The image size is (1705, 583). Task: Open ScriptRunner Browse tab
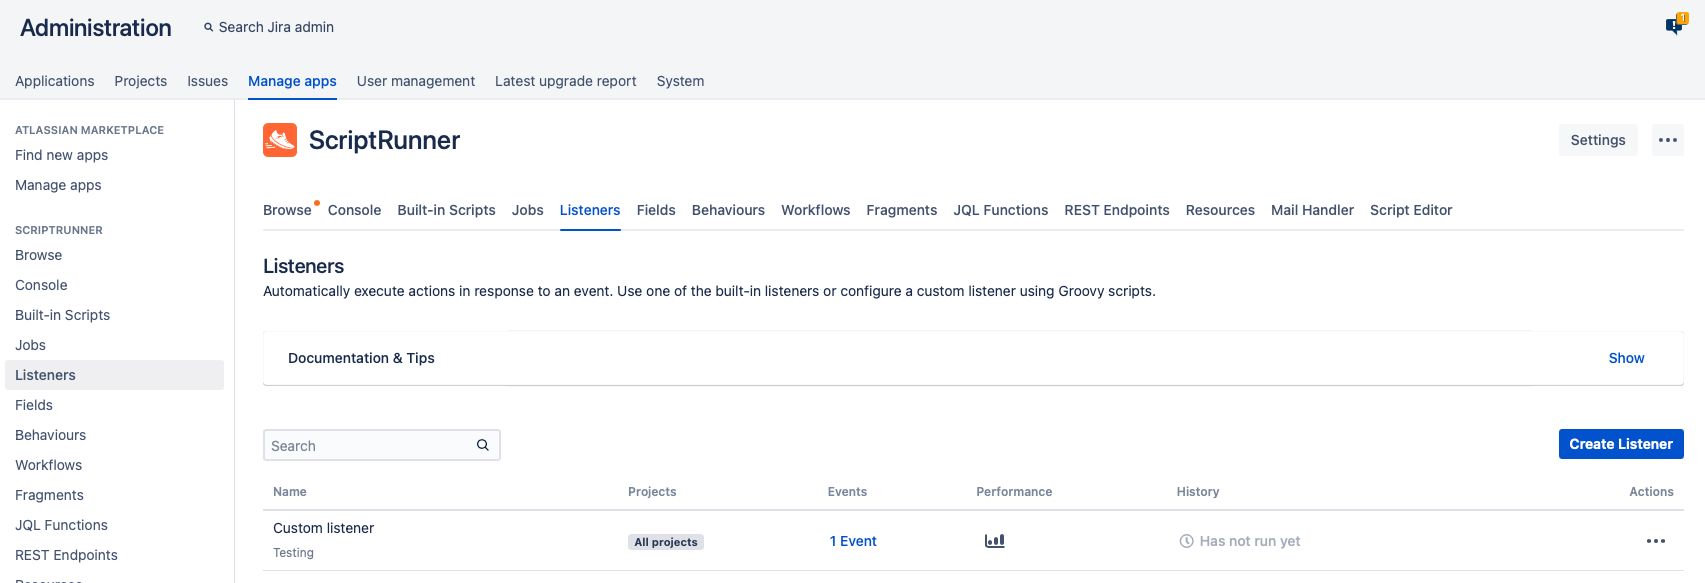pyautogui.click(x=287, y=210)
